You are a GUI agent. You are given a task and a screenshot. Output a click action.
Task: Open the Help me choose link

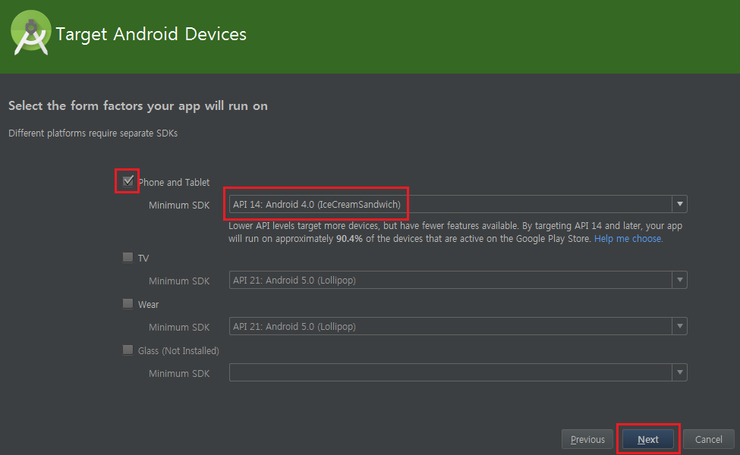pyautogui.click(x=628, y=239)
